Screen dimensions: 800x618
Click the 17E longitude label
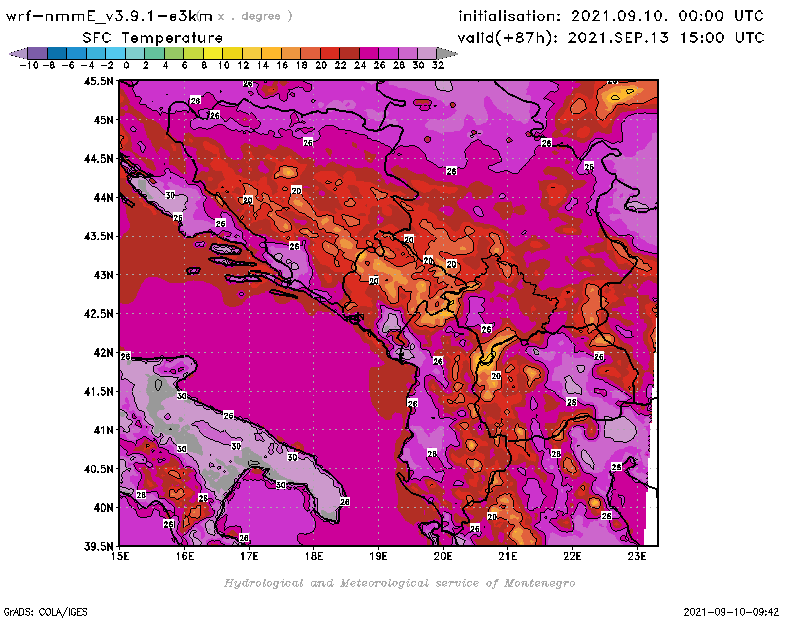pos(249,556)
